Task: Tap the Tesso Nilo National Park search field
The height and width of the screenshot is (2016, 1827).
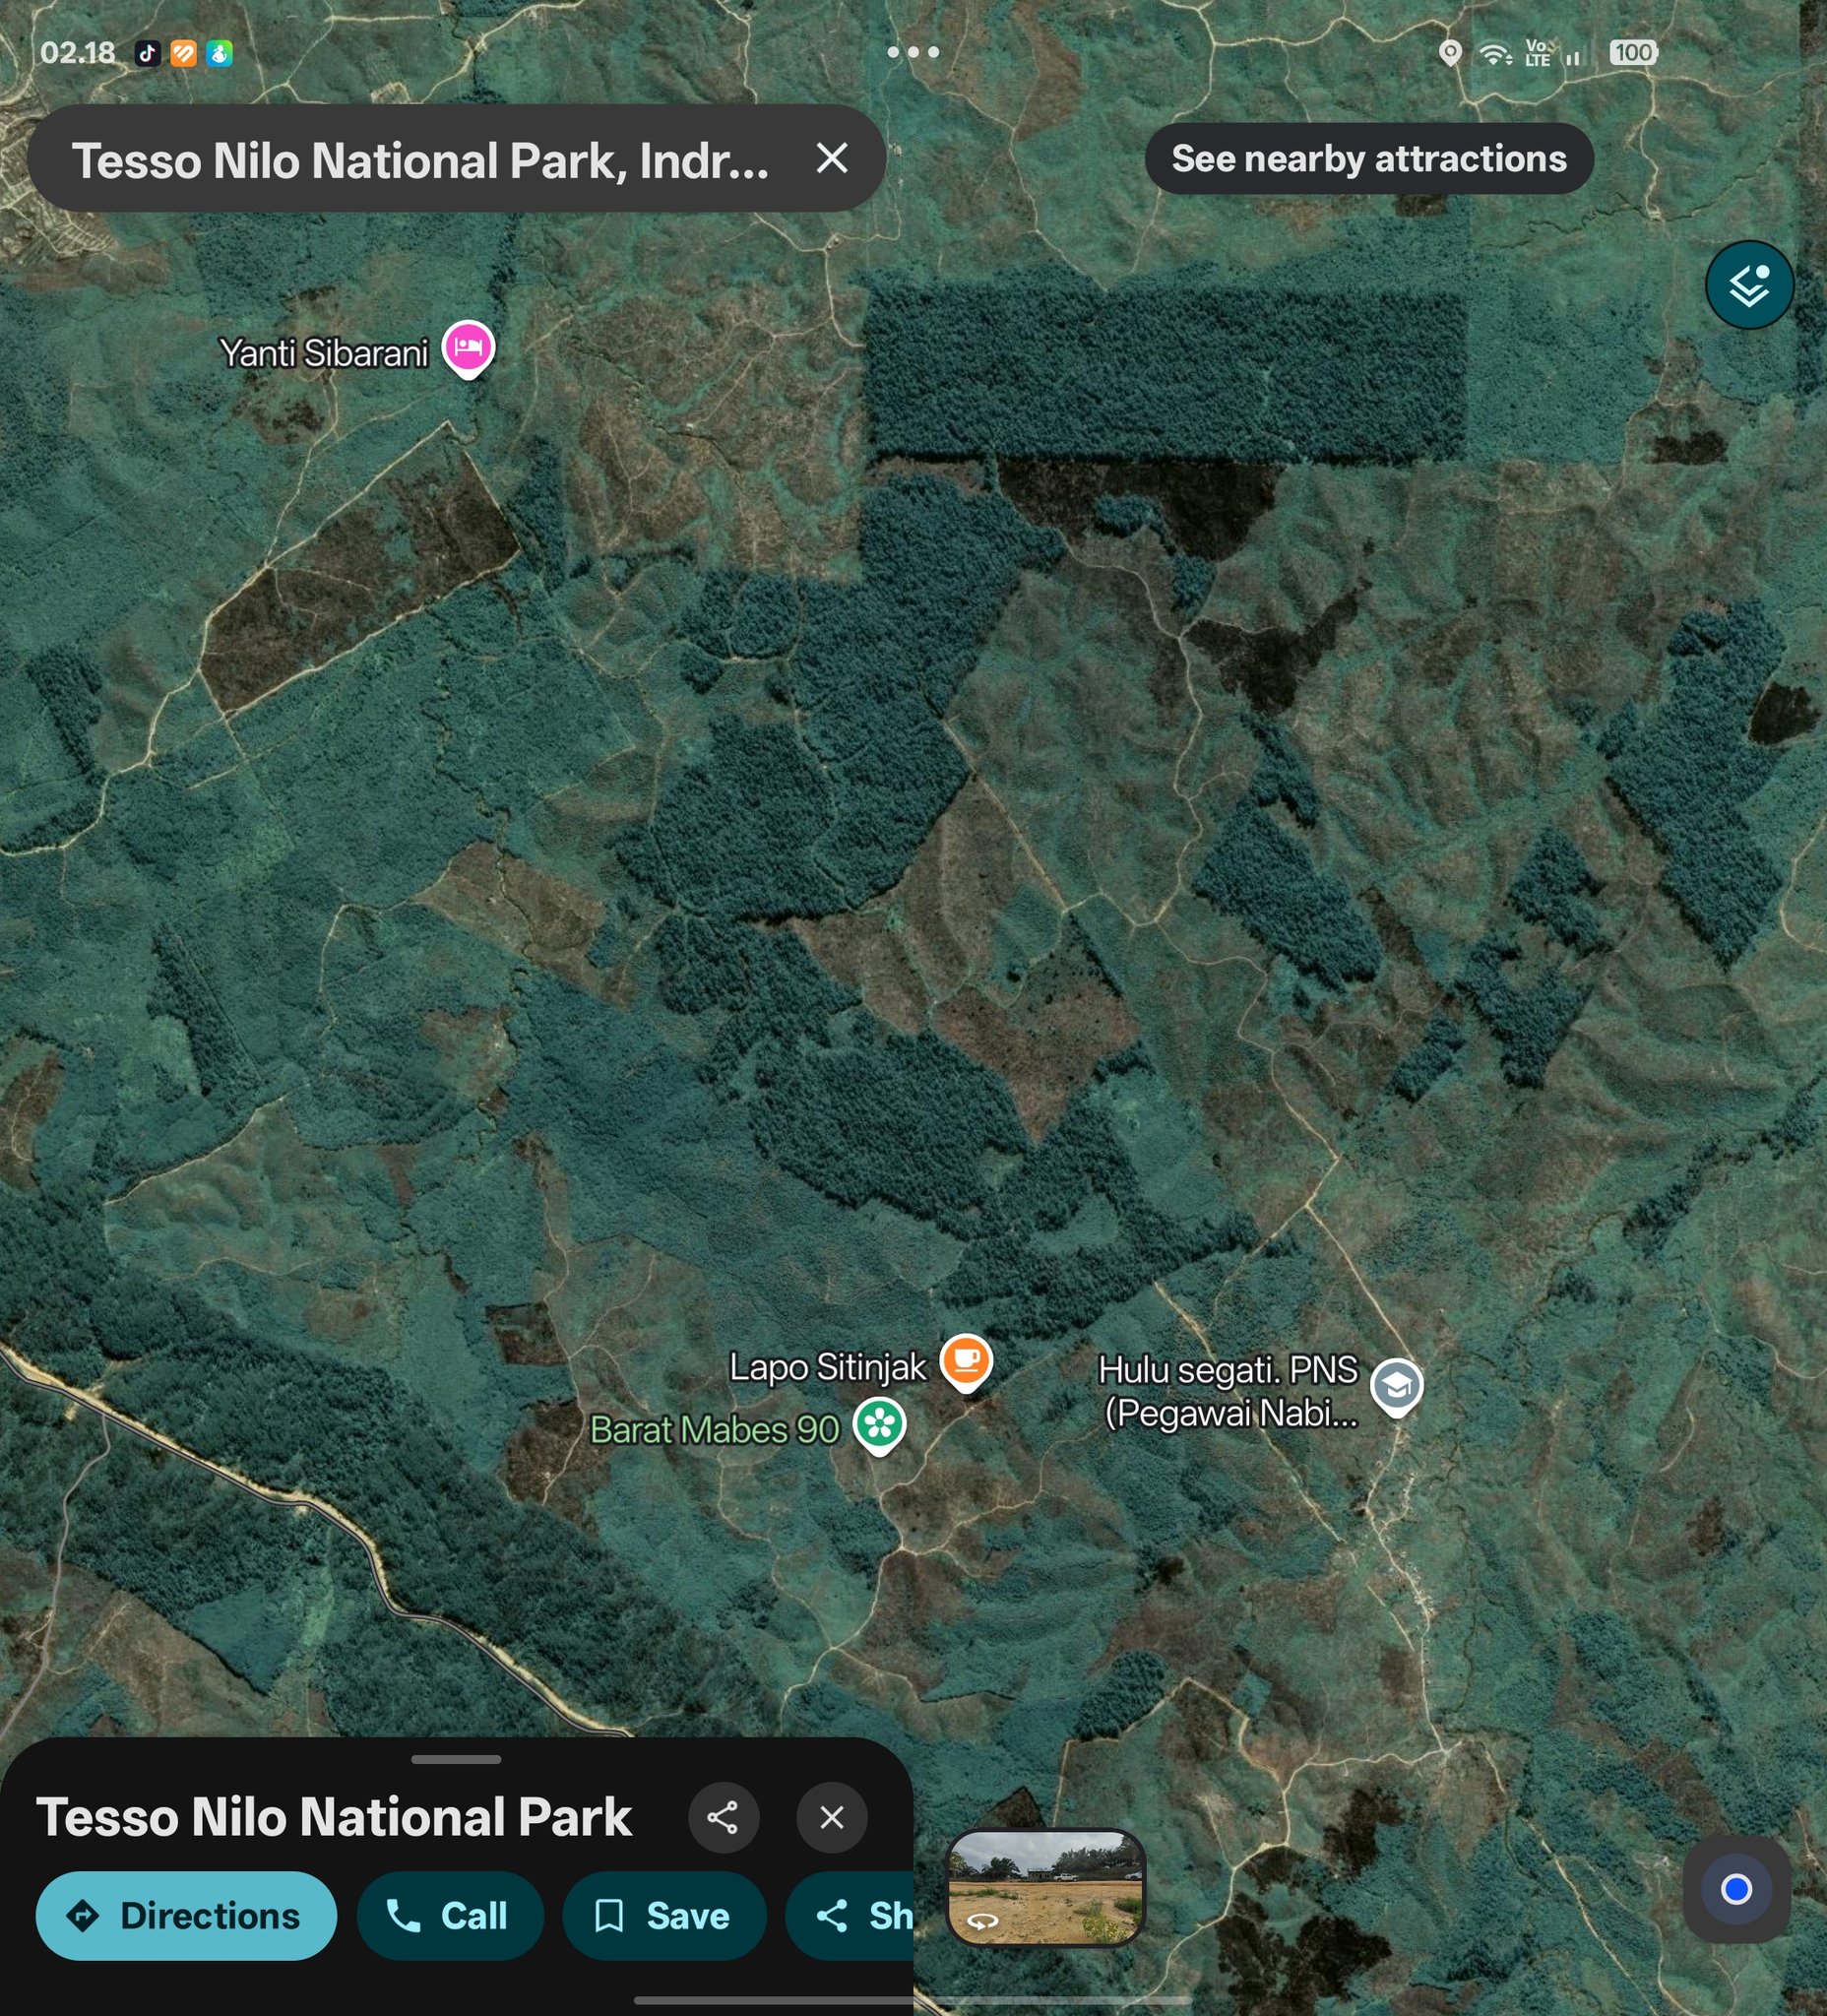Action: [x=456, y=158]
